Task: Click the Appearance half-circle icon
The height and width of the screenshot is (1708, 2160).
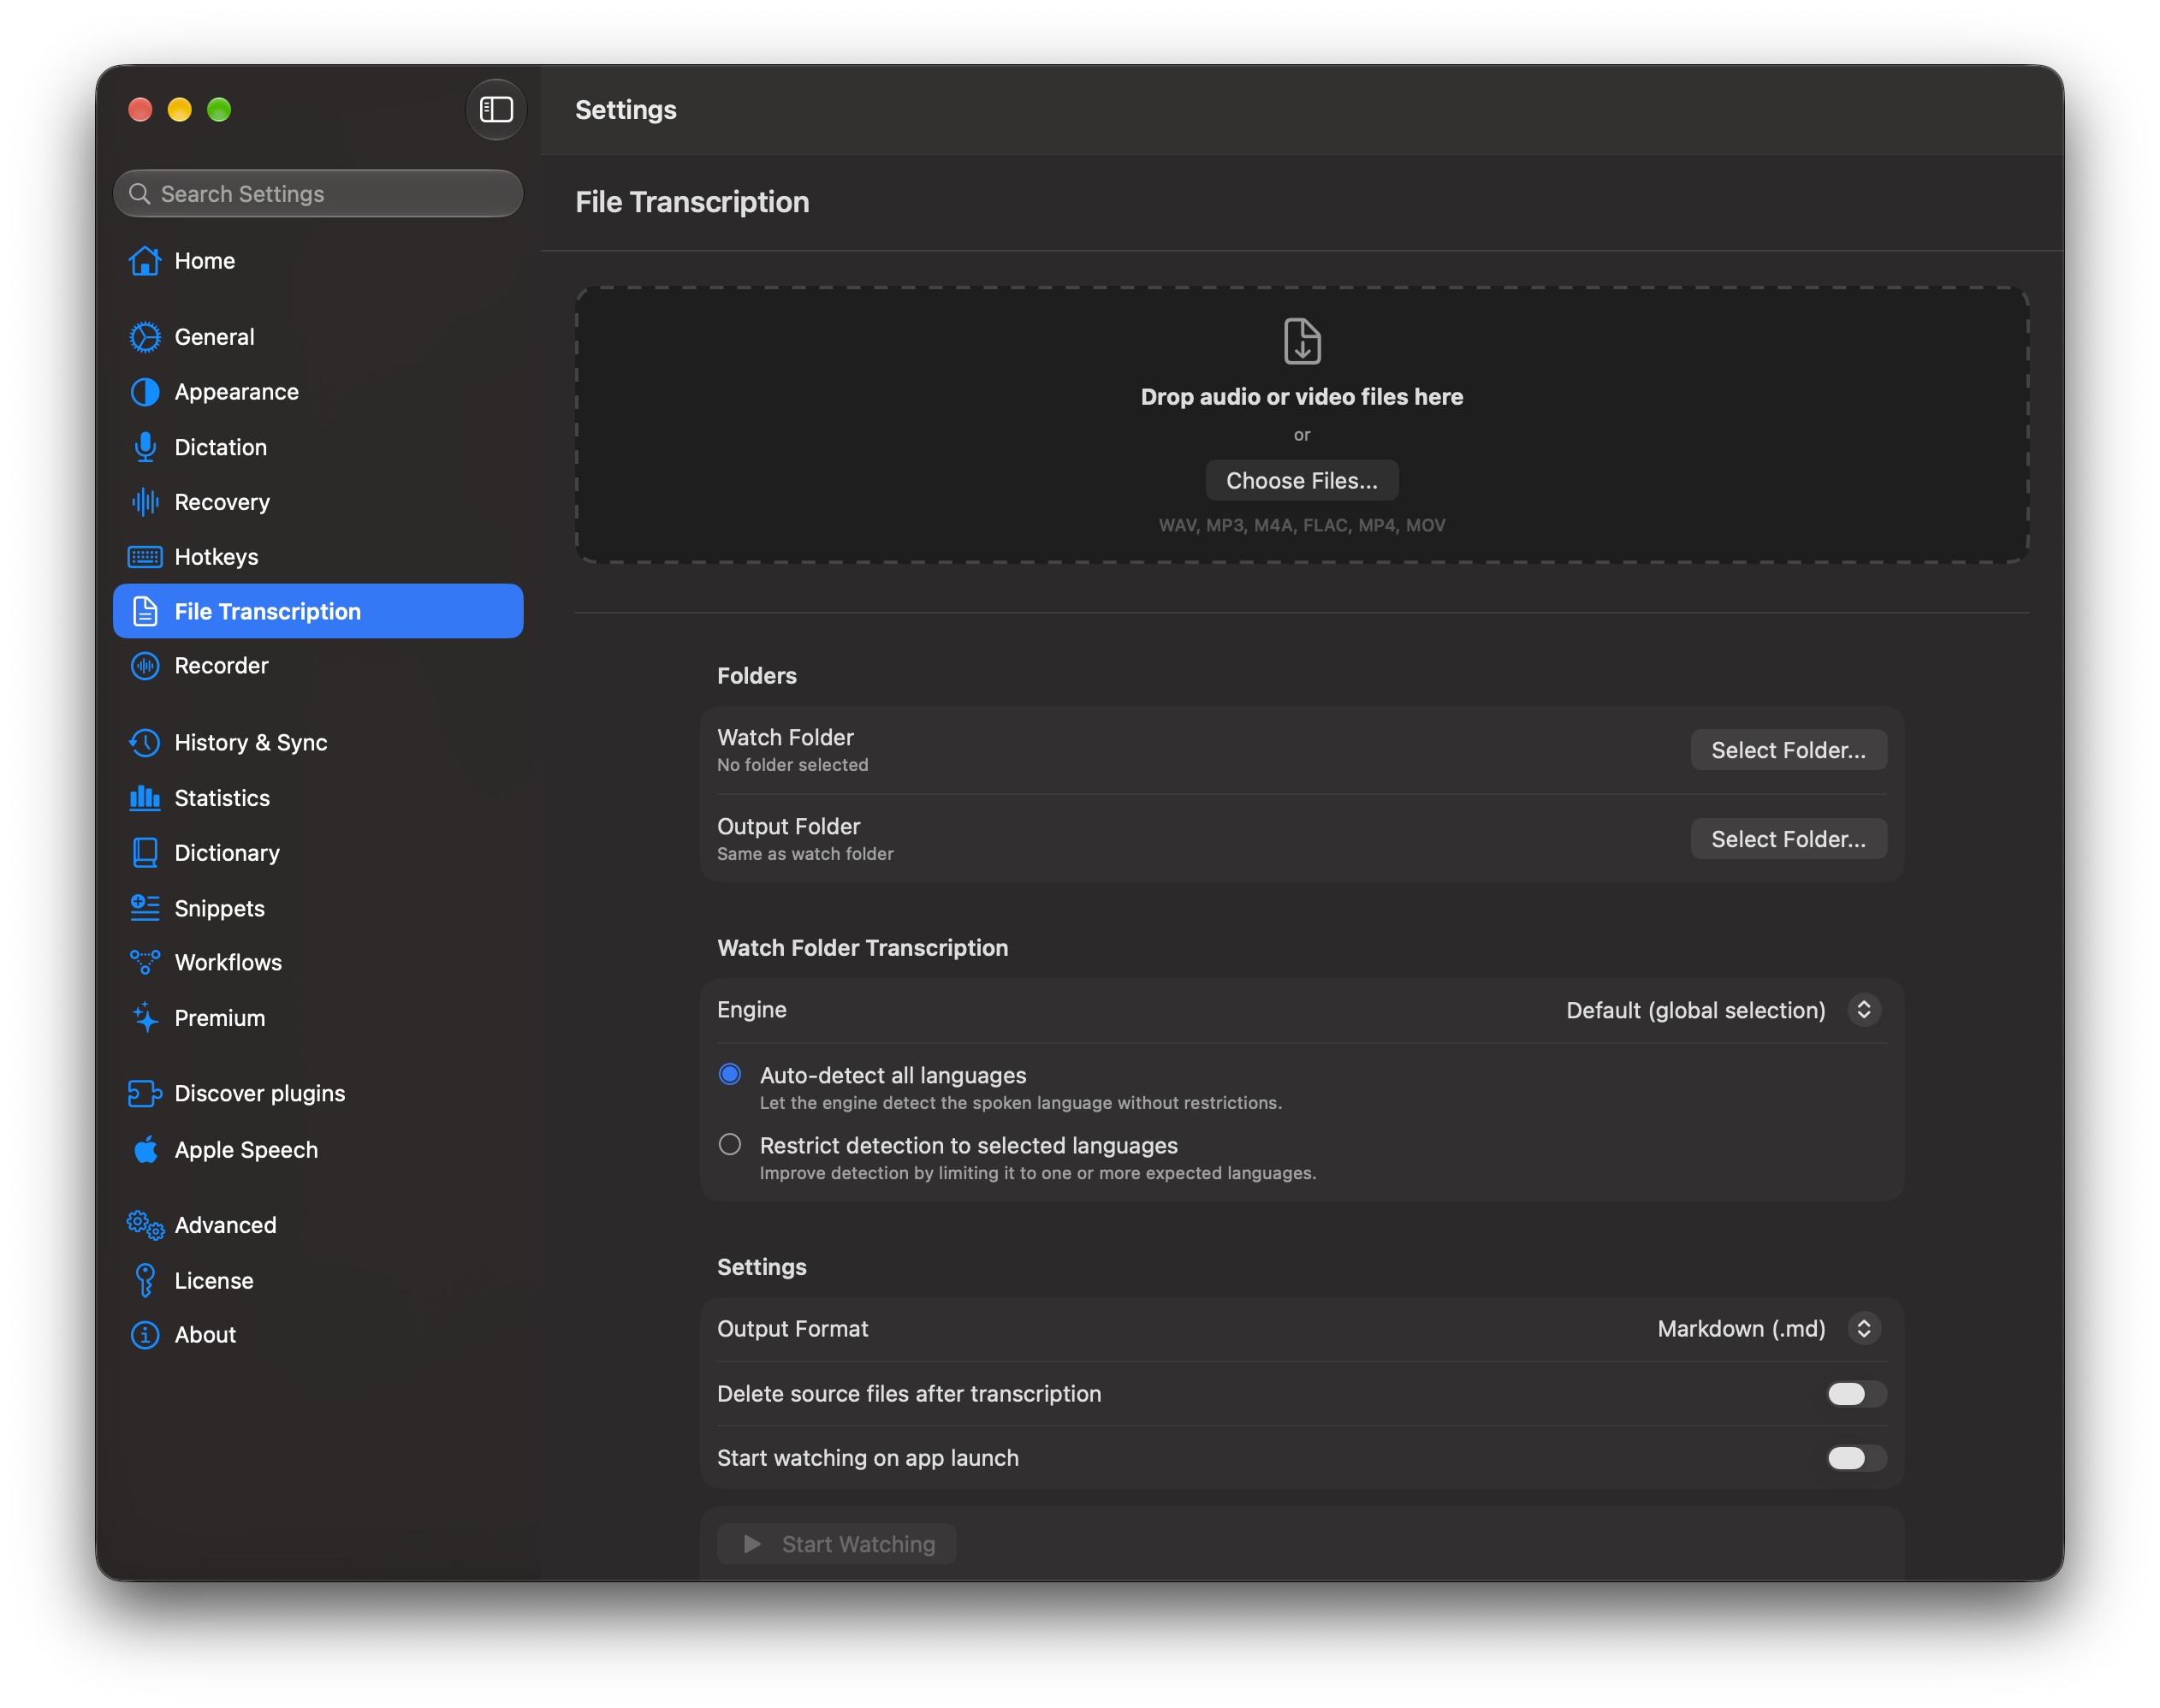Action: click(x=145, y=392)
